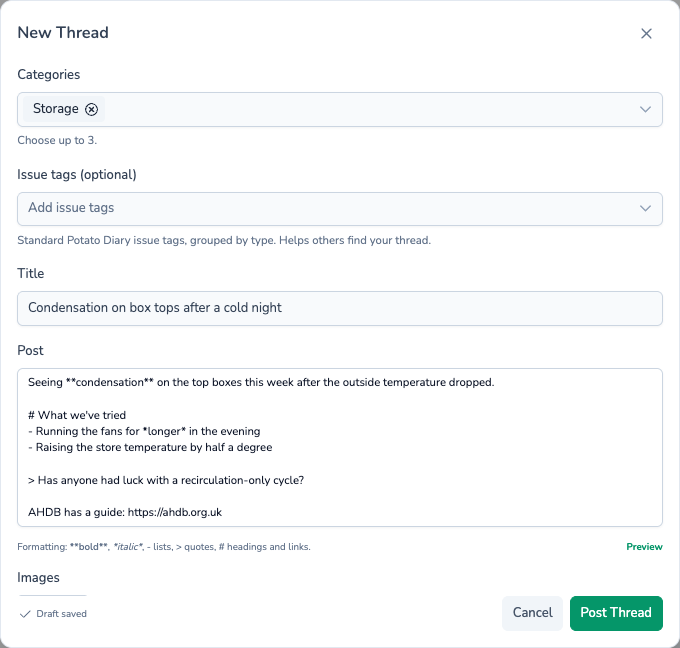This screenshot has width=680, height=648.
Task: Click the Images section label
Action: click(38, 578)
